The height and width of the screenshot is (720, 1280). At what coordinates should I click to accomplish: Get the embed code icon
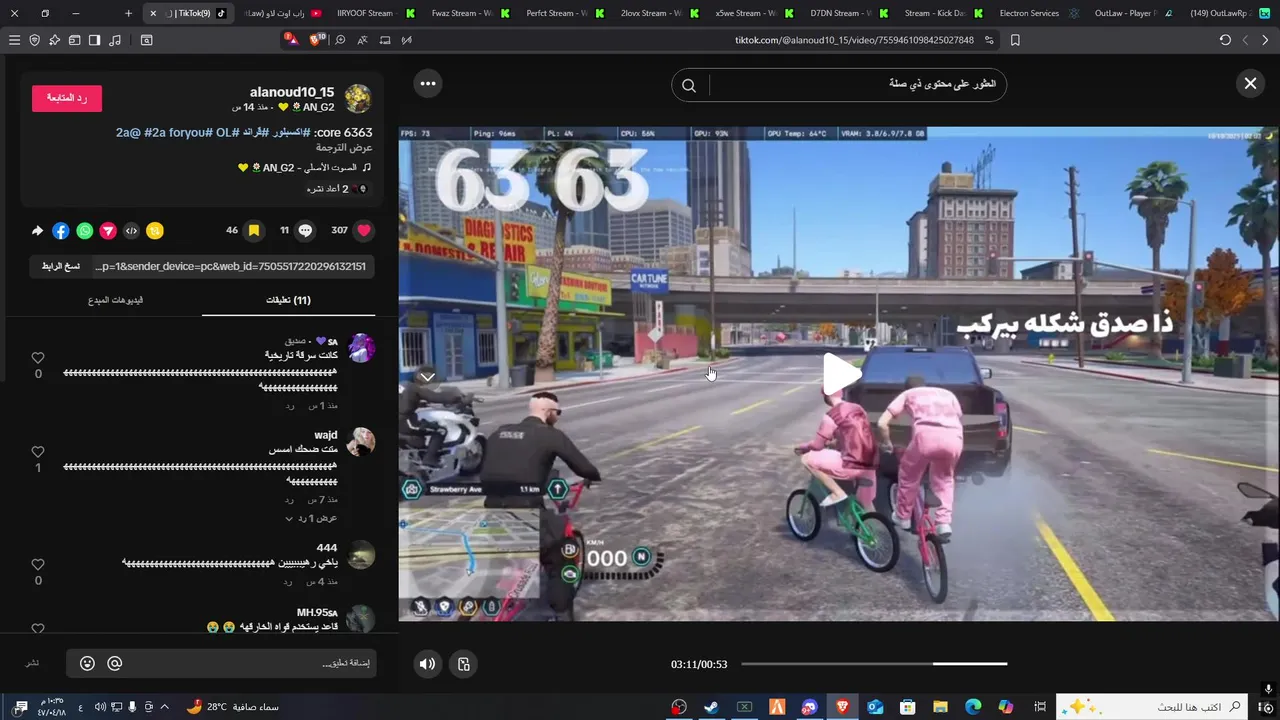click(x=131, y=230)
